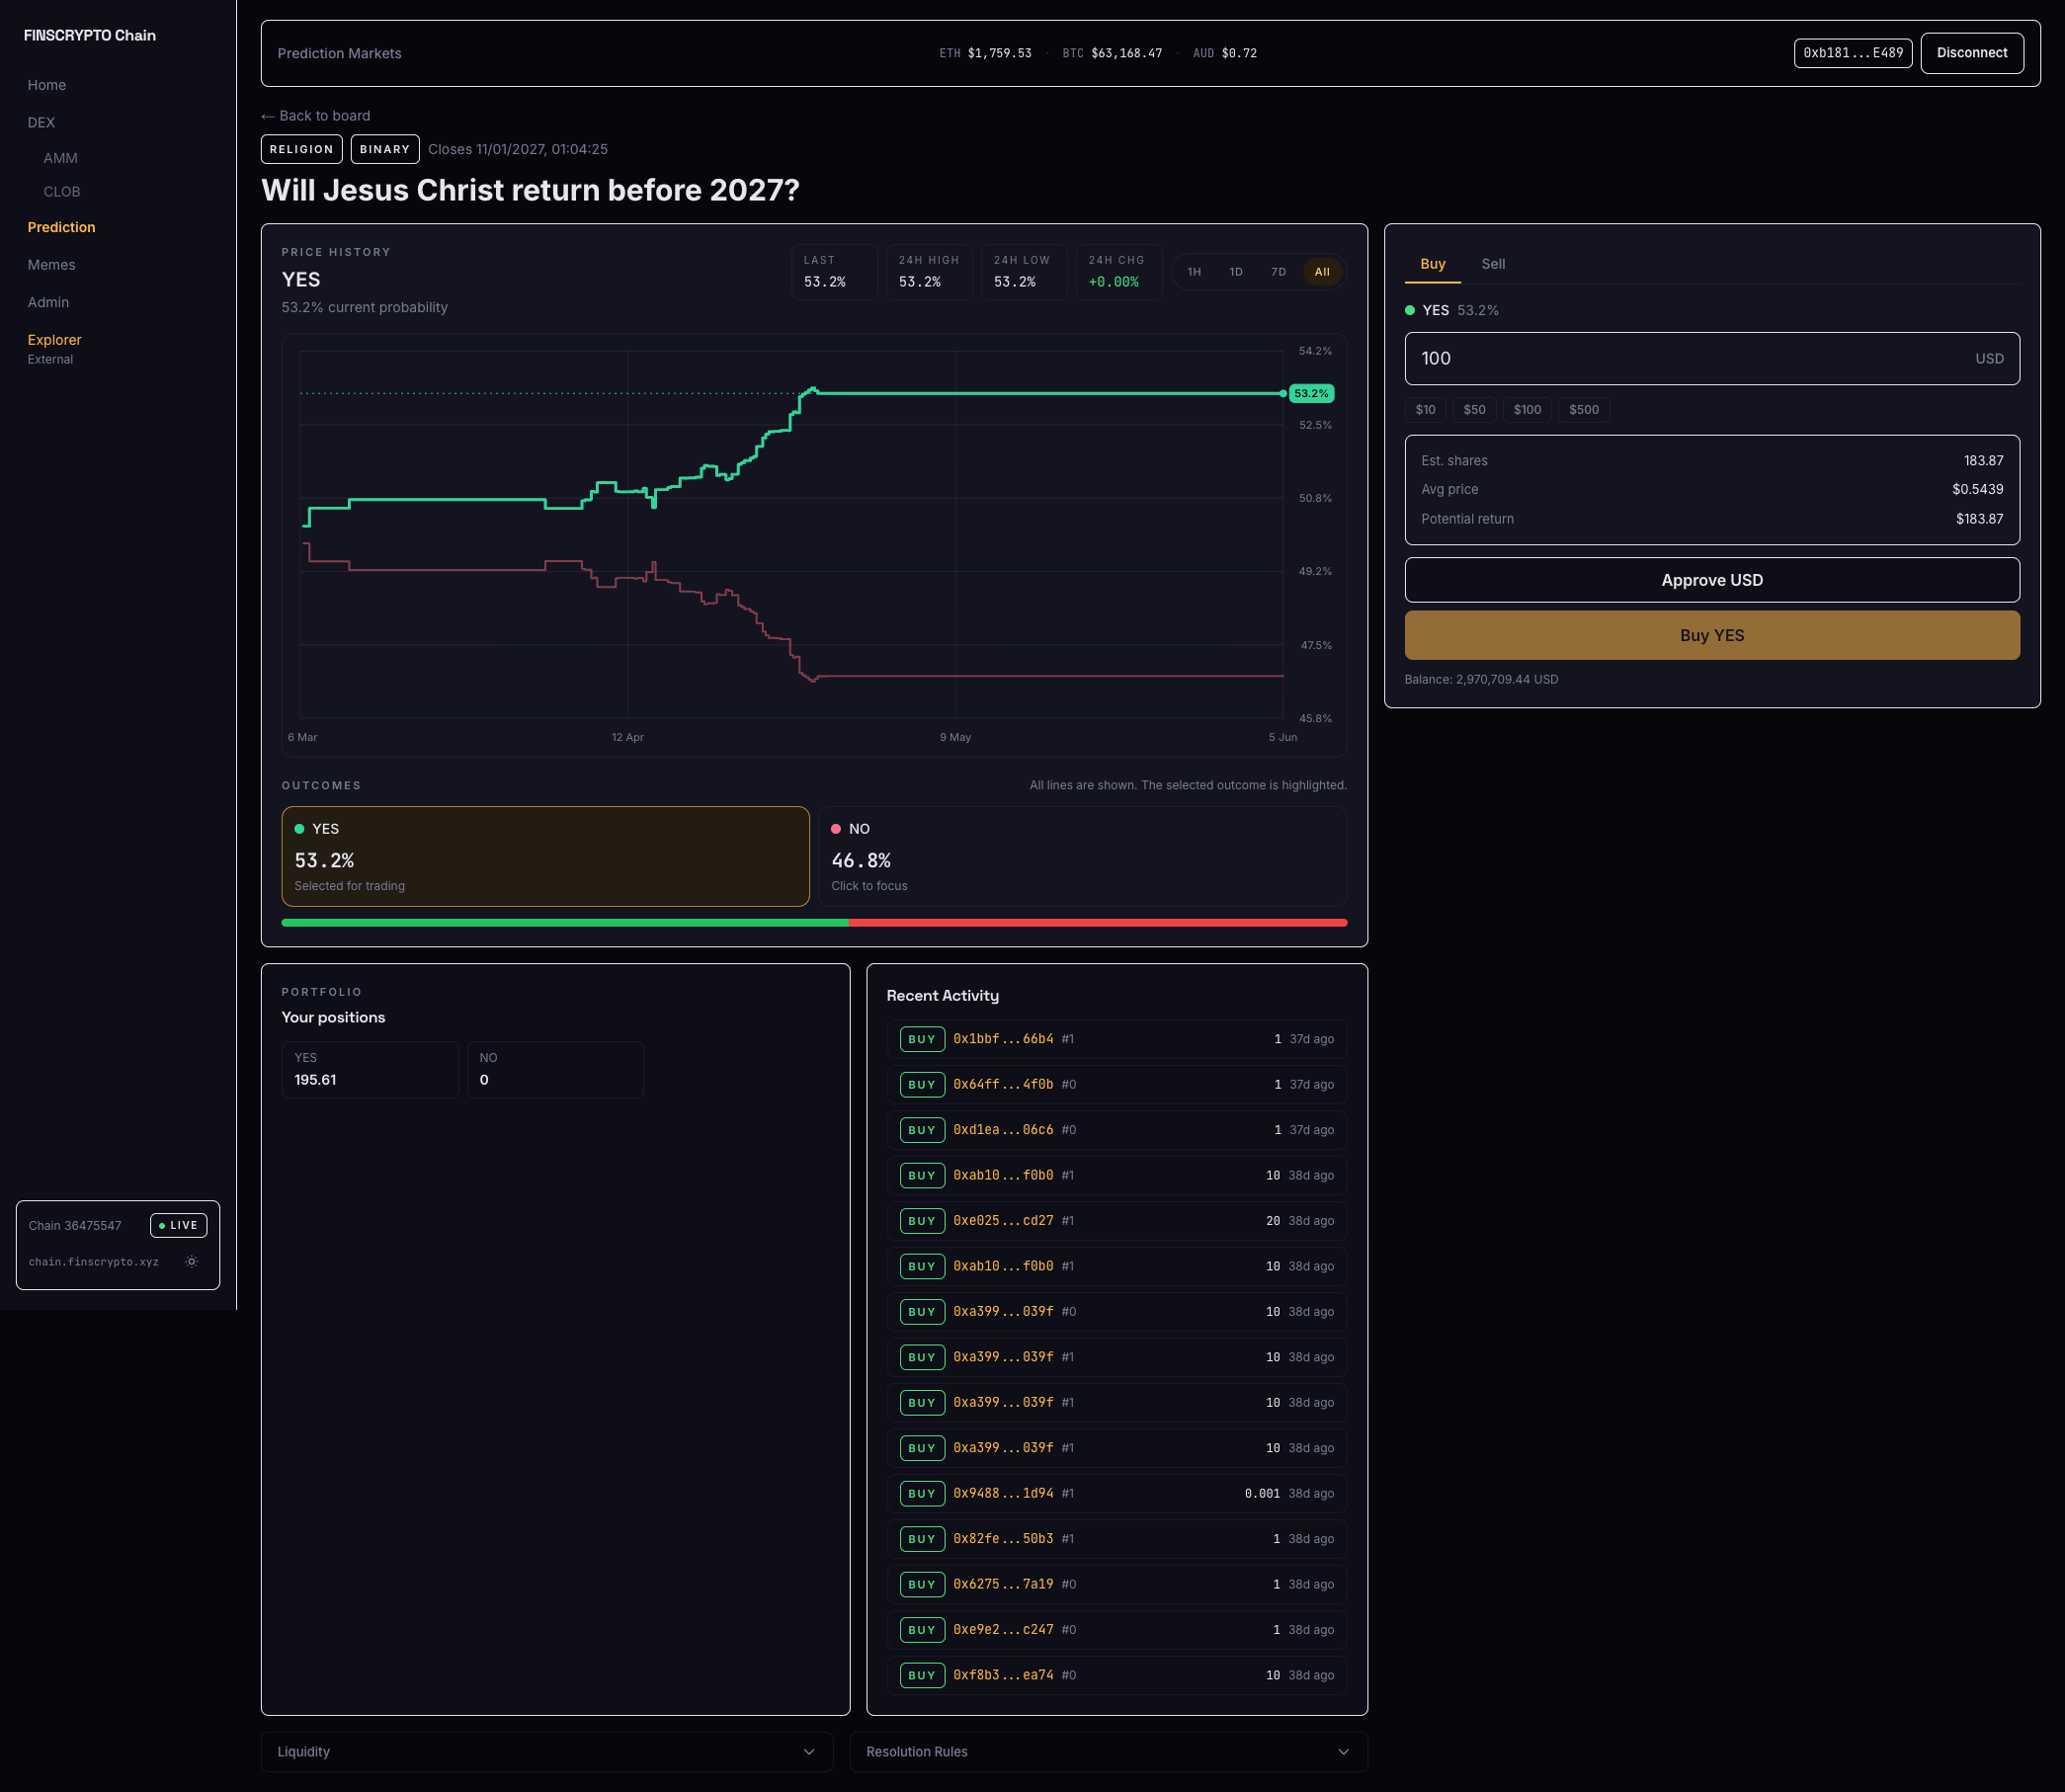The width and height of the screenshot is (2065, 1792).
Task: Click the ETH $1,759.53 ticker
Action: tap(985, 54)
